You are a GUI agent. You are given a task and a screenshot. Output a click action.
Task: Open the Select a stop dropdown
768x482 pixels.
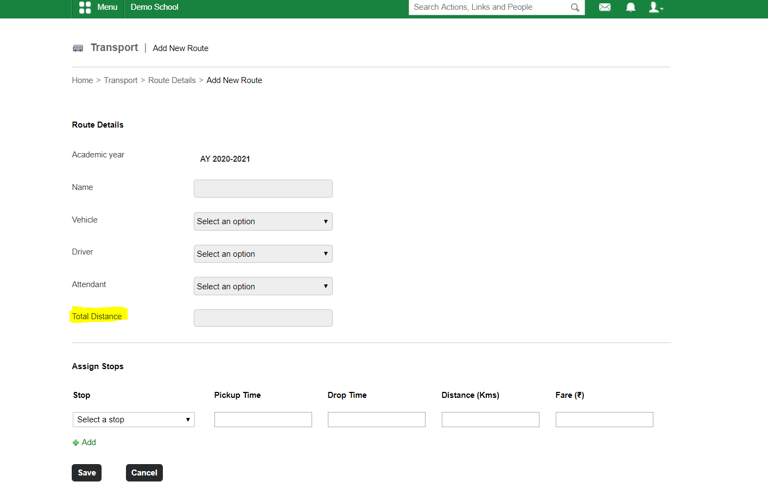click(x=134, y=419)
